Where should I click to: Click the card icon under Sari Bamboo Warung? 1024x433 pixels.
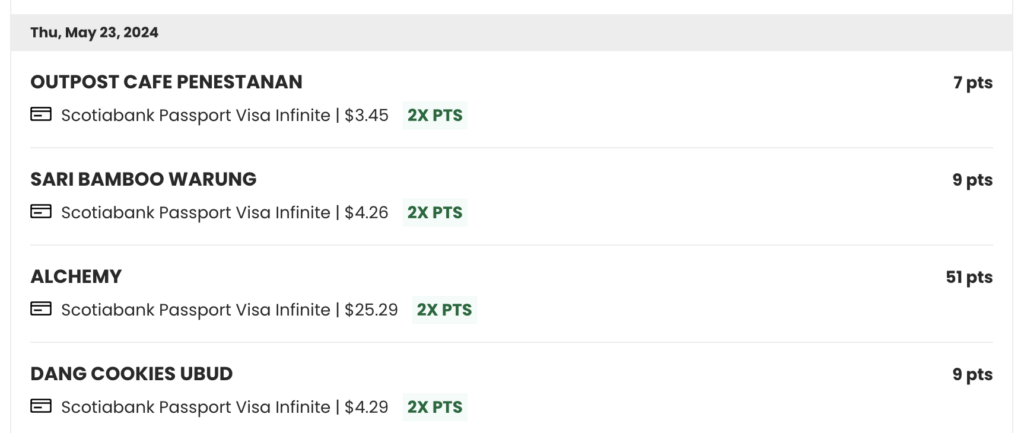click(x=41, y=212)
